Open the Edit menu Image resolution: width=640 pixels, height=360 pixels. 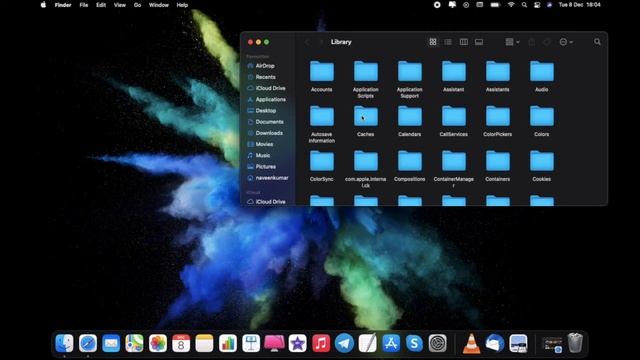(x=101, y=5)
